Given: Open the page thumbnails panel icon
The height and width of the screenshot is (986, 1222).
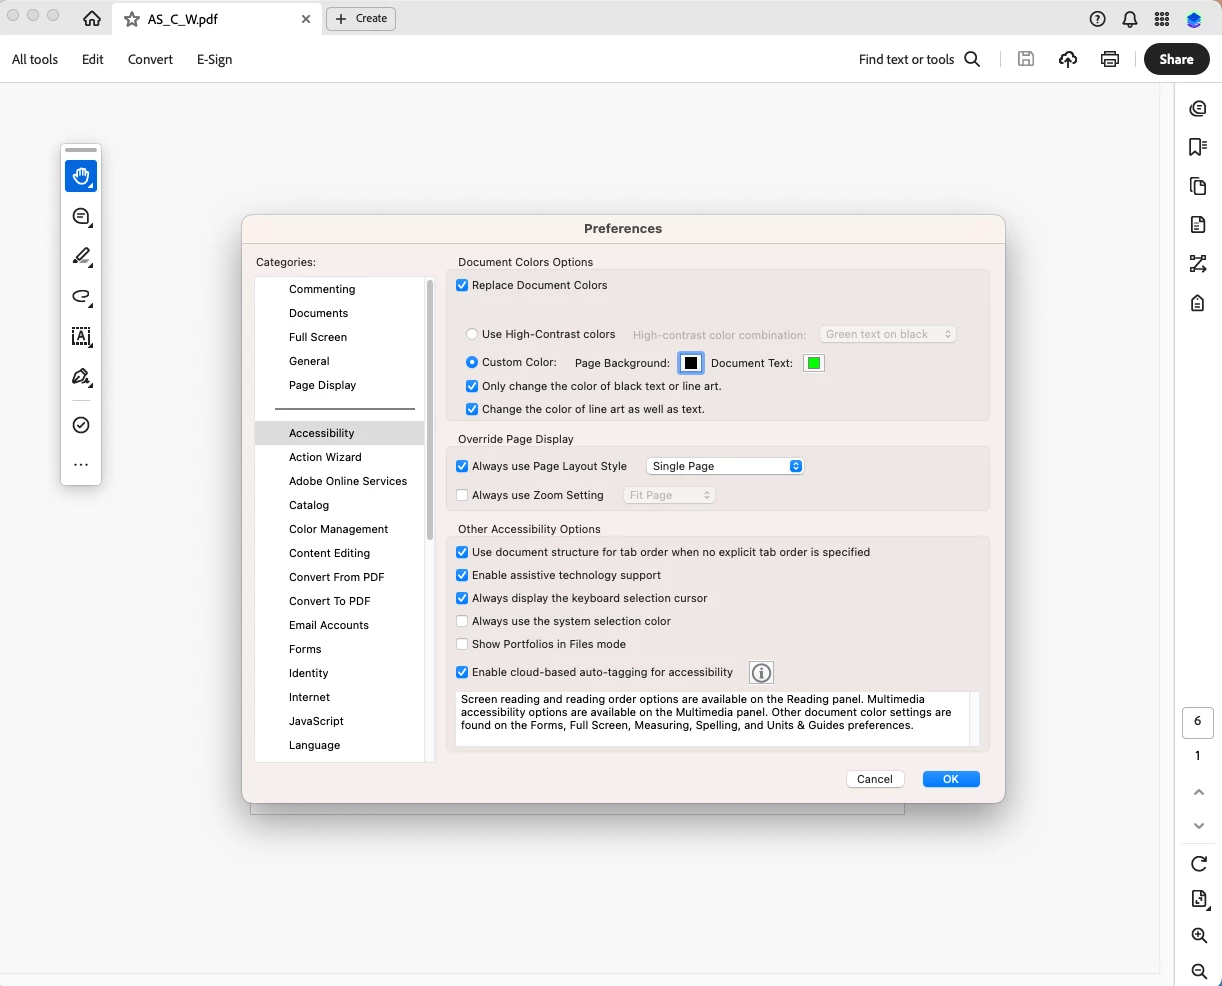Looking at the screenshot, I should click(1198, 186).
